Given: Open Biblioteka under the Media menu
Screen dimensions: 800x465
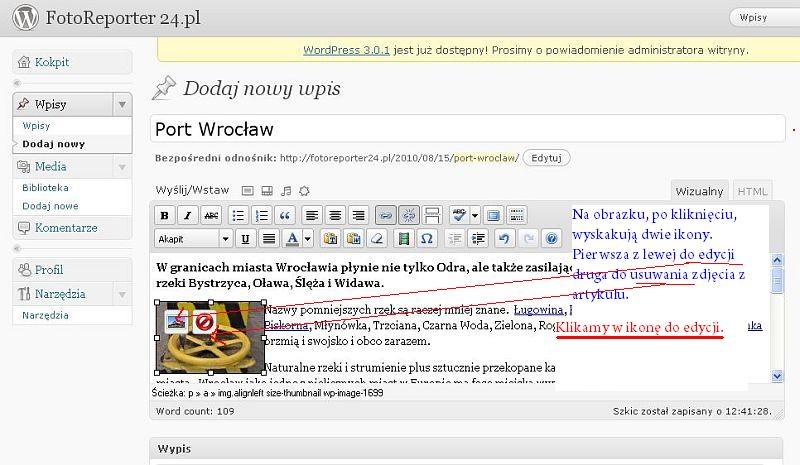Looking at the screenshot, I should tap(45, 187).
